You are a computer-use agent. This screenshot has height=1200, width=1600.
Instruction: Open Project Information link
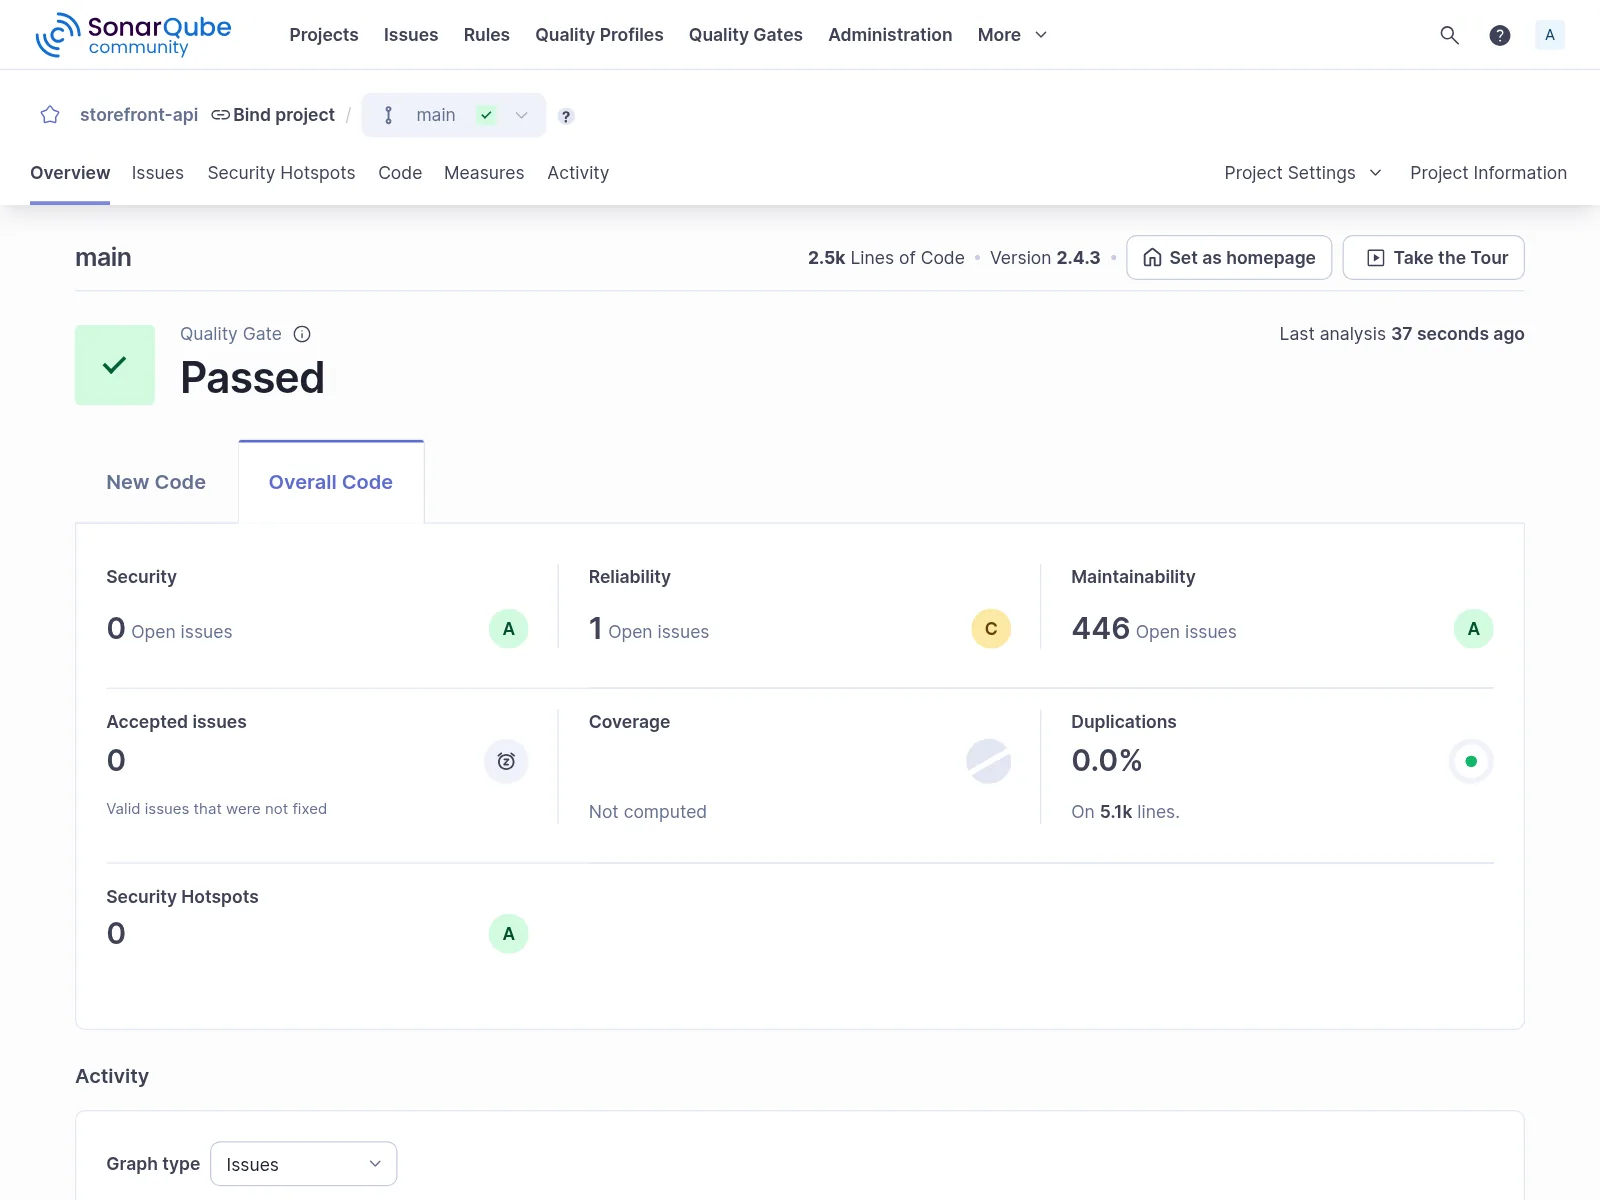click(x=1488, y=173)
